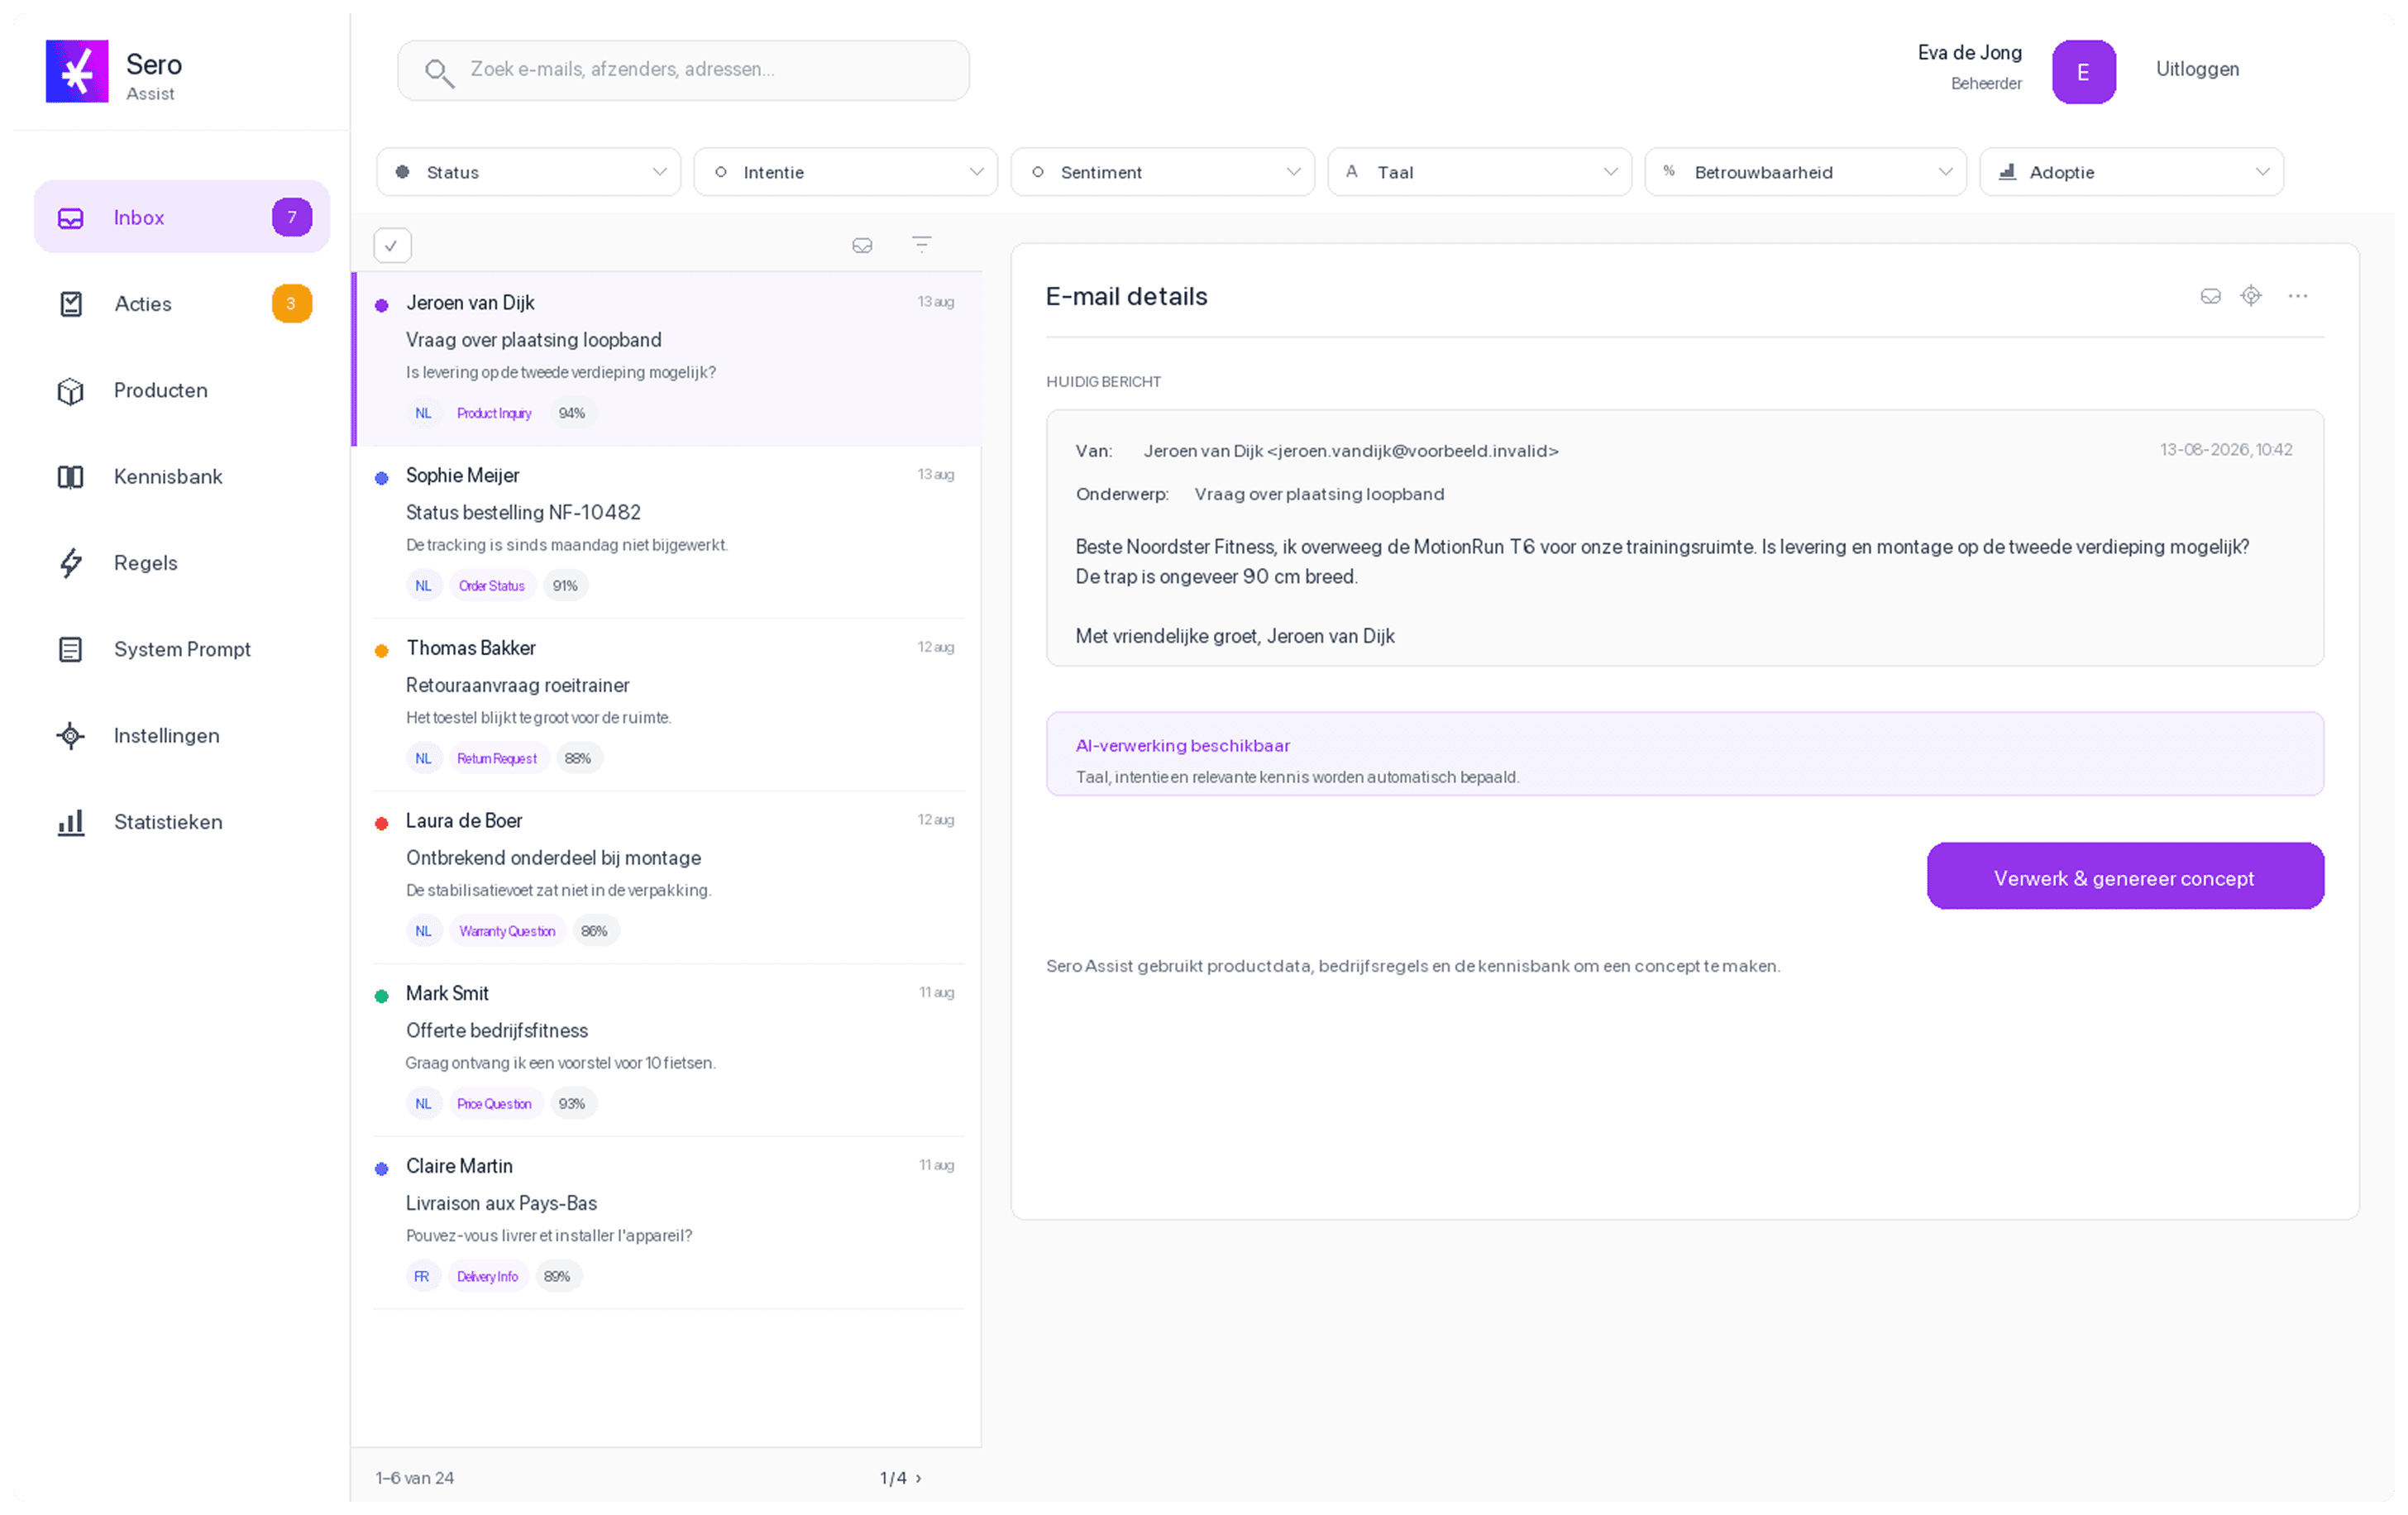Open the Betrouwbaarheid filter dropdown

click(x=1806, y=172)
